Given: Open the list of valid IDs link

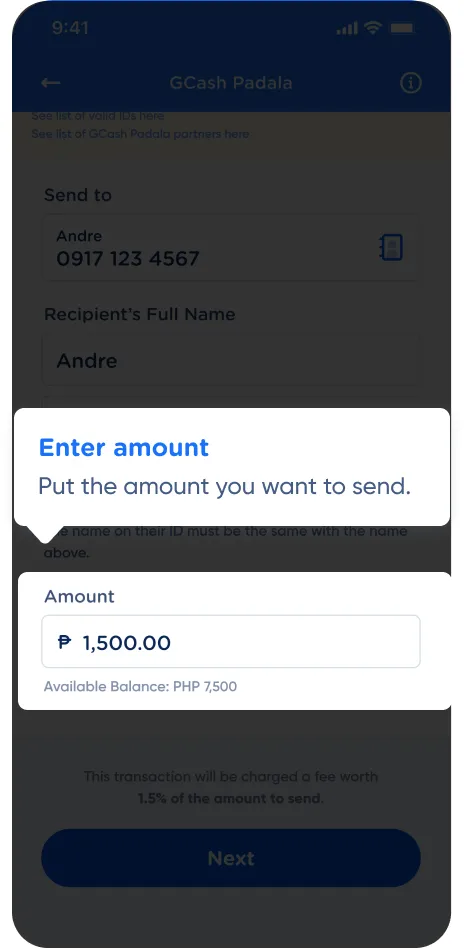Looking at the screenshot, I should pyautogui.click(x=98, y=116).
